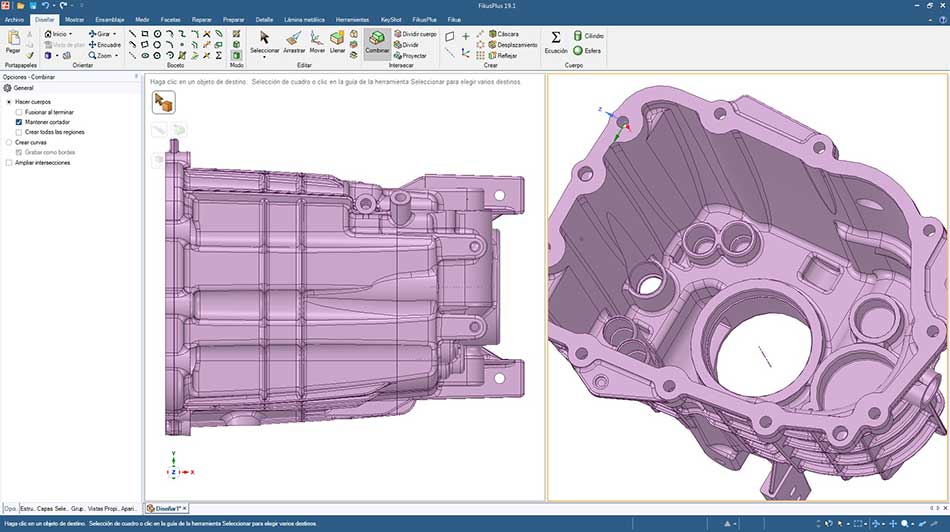Create an Esfera body
950x532 pixels.
tap(588, 50)
